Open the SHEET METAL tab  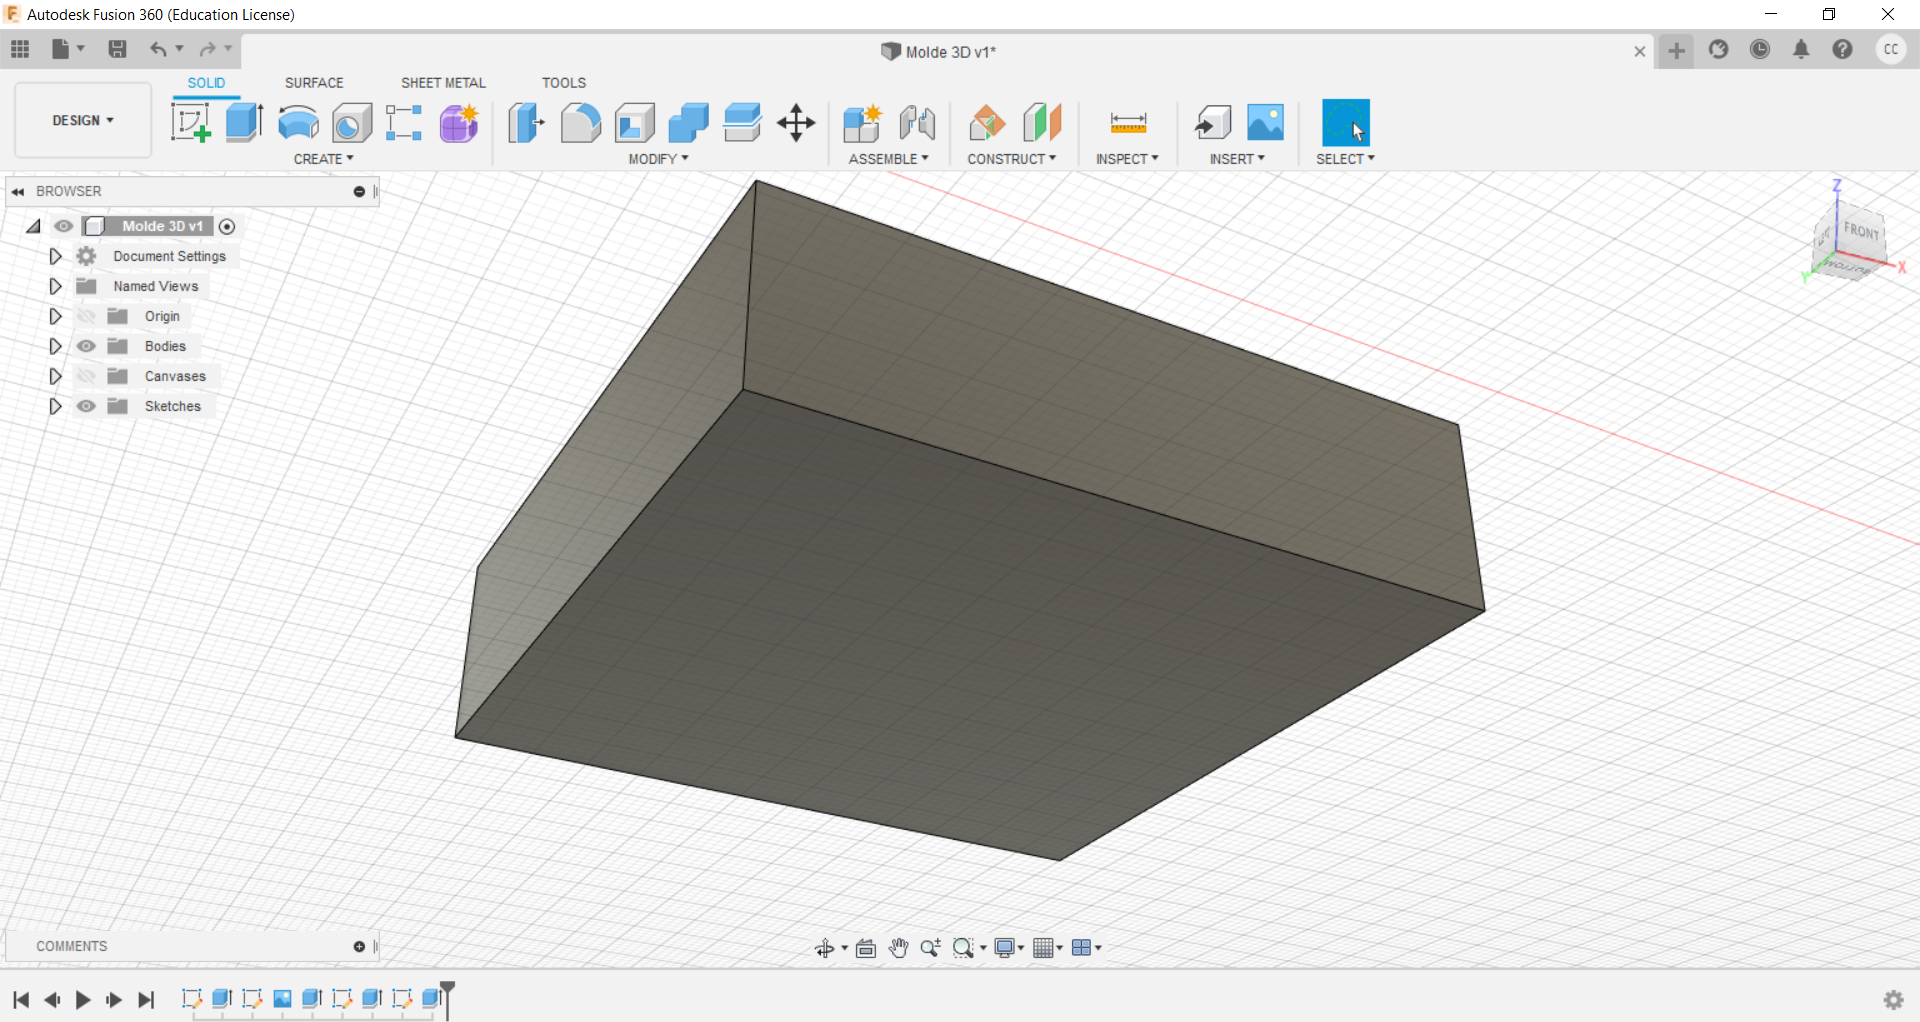tap(443, 82)
